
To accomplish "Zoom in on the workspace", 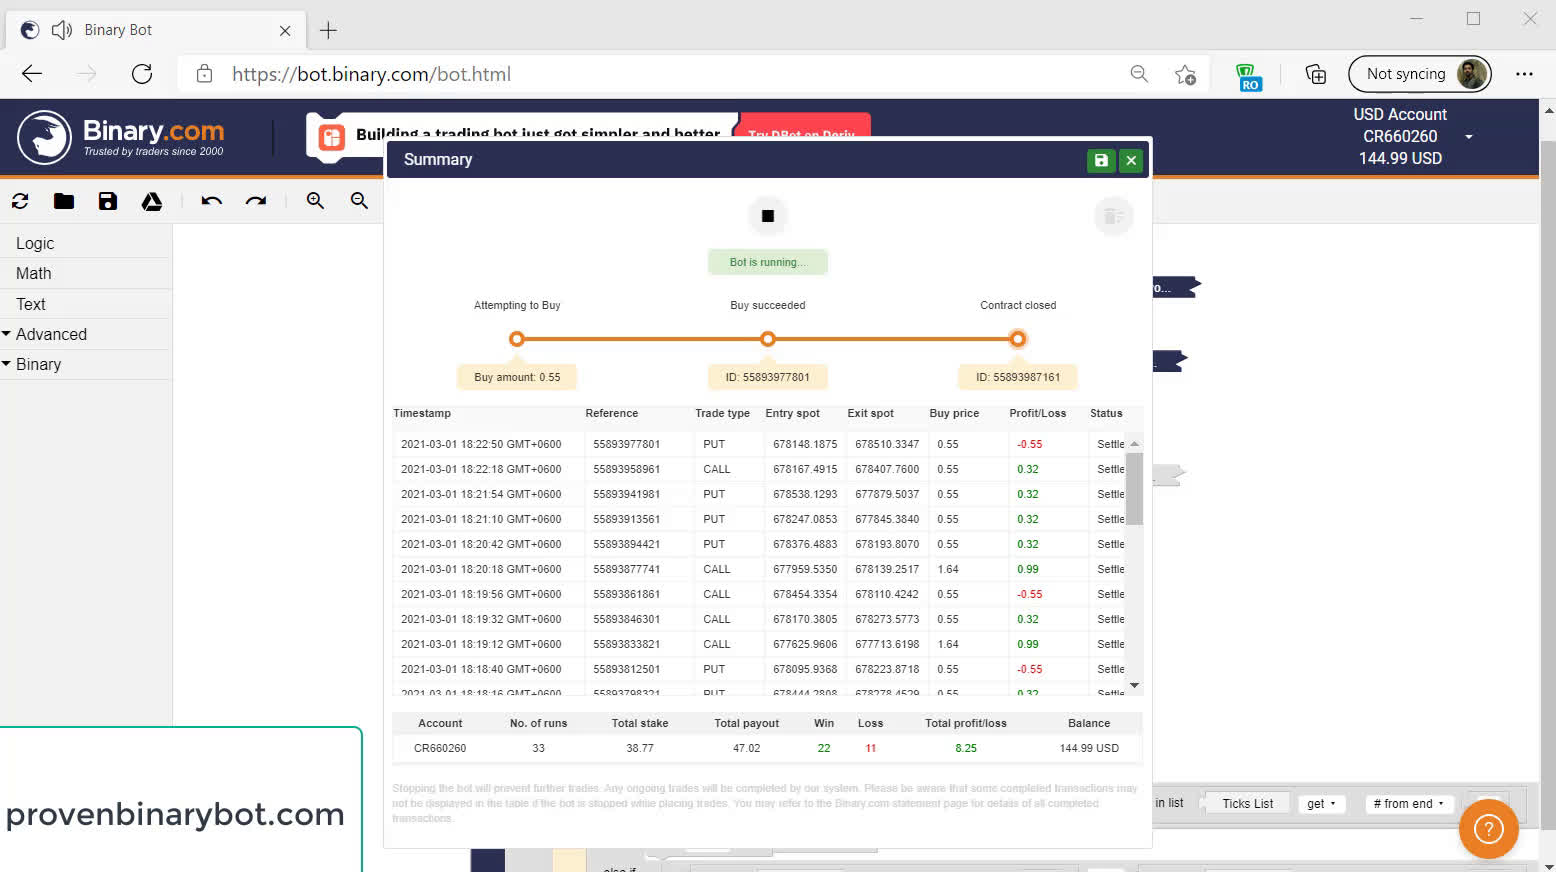I will tap(315, 201).
